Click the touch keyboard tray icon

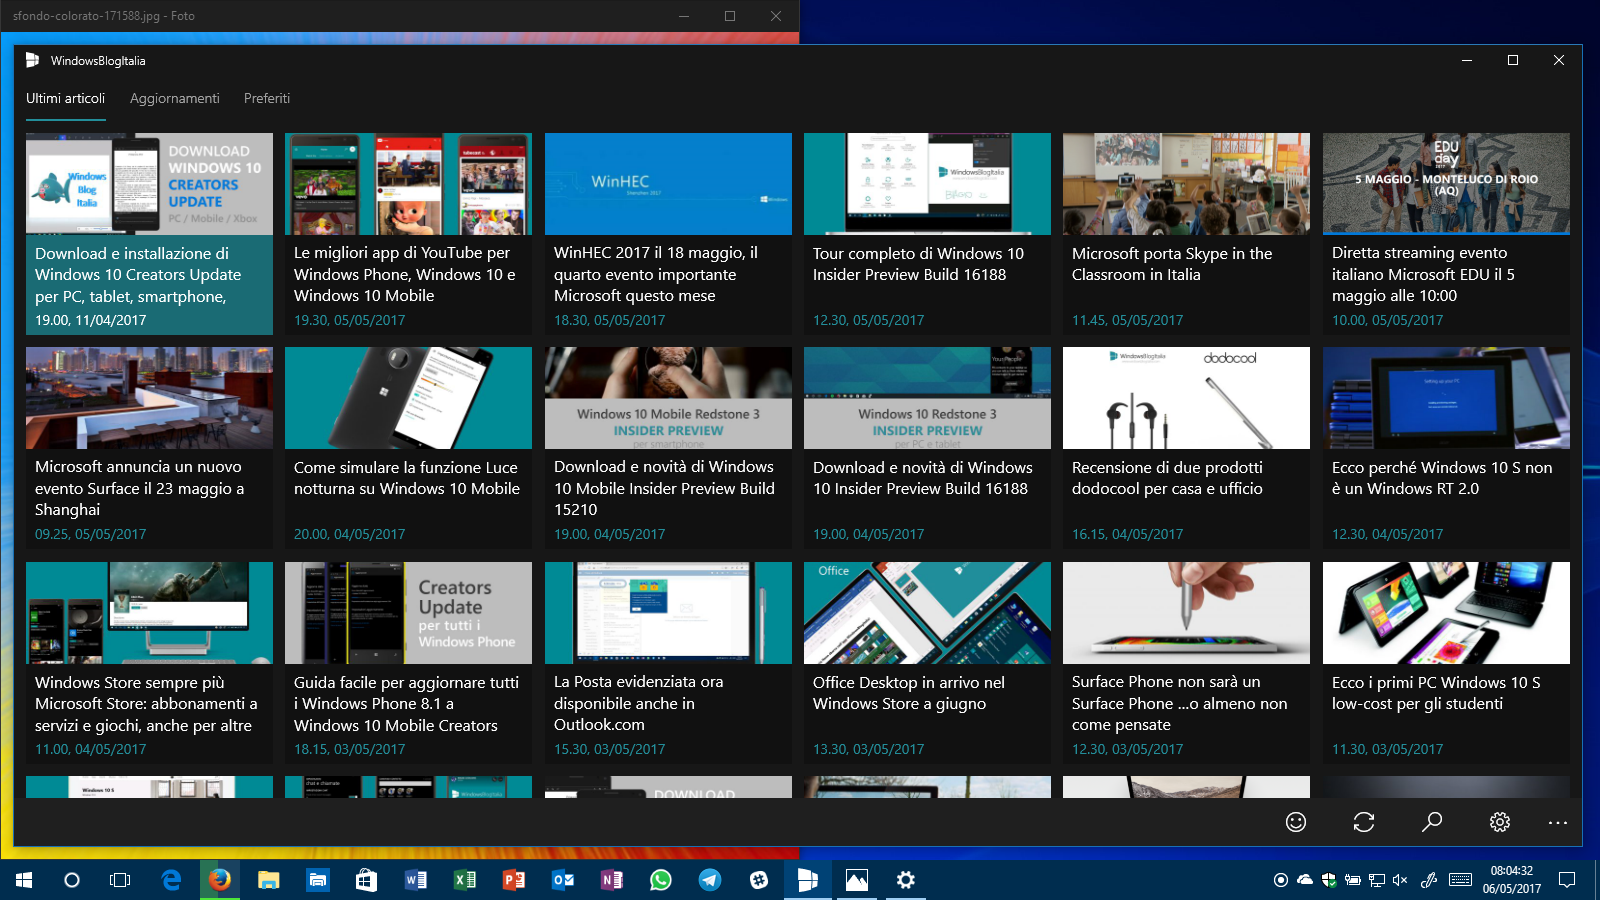pyautogui.click(x=1460, y=880)
